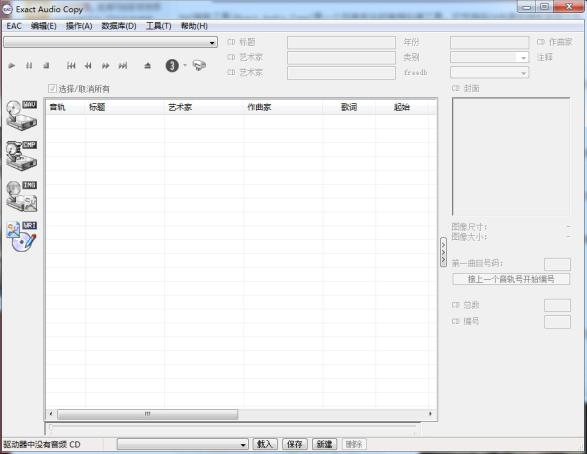Toggle the 选择/取消所有 checkbox
Viewport: 587px width, 454px height.
click(x=52, y=88)
